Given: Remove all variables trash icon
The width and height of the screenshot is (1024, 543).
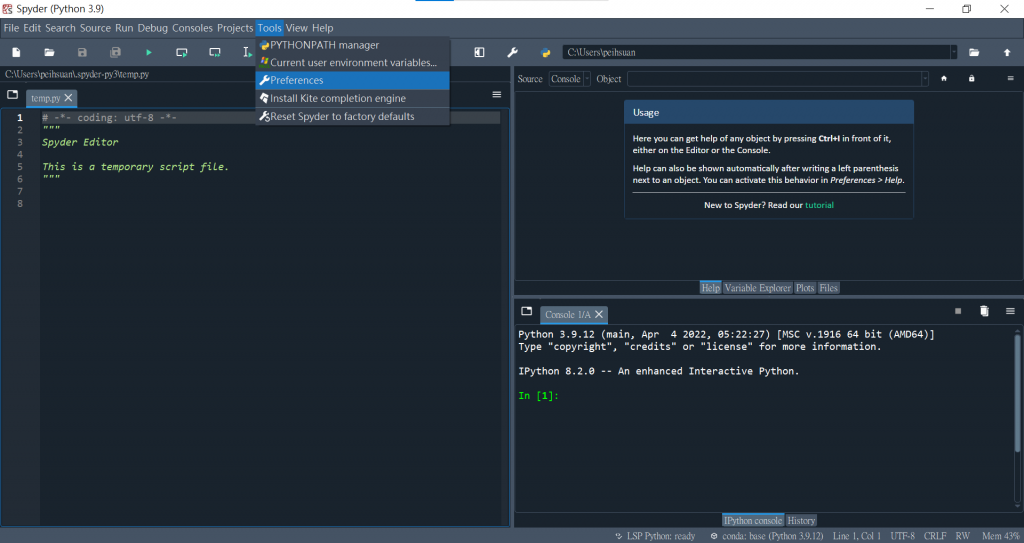Looking at the screenshot, I should point(984,311).
